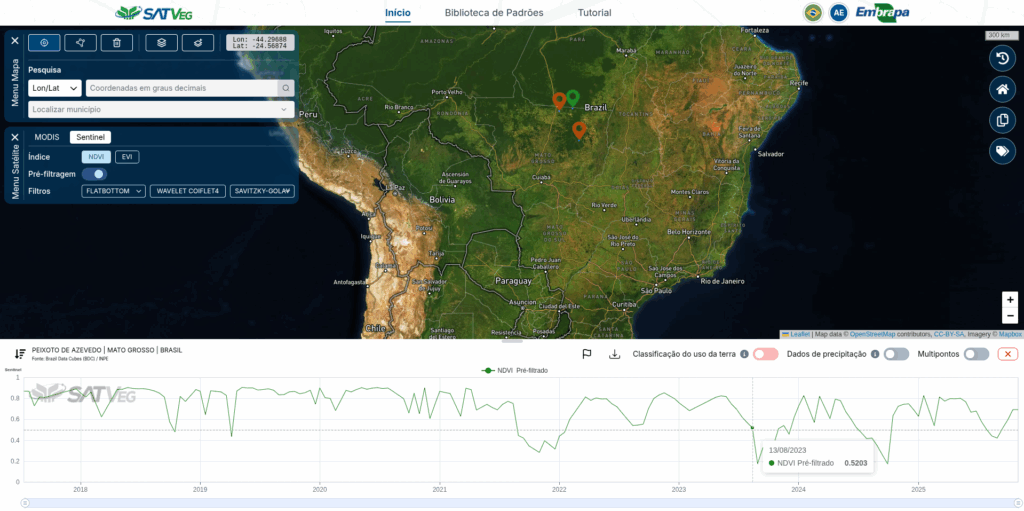The image size is (1024, 511).
Task: Select the point marker tool button
Action: click(44, 42)
